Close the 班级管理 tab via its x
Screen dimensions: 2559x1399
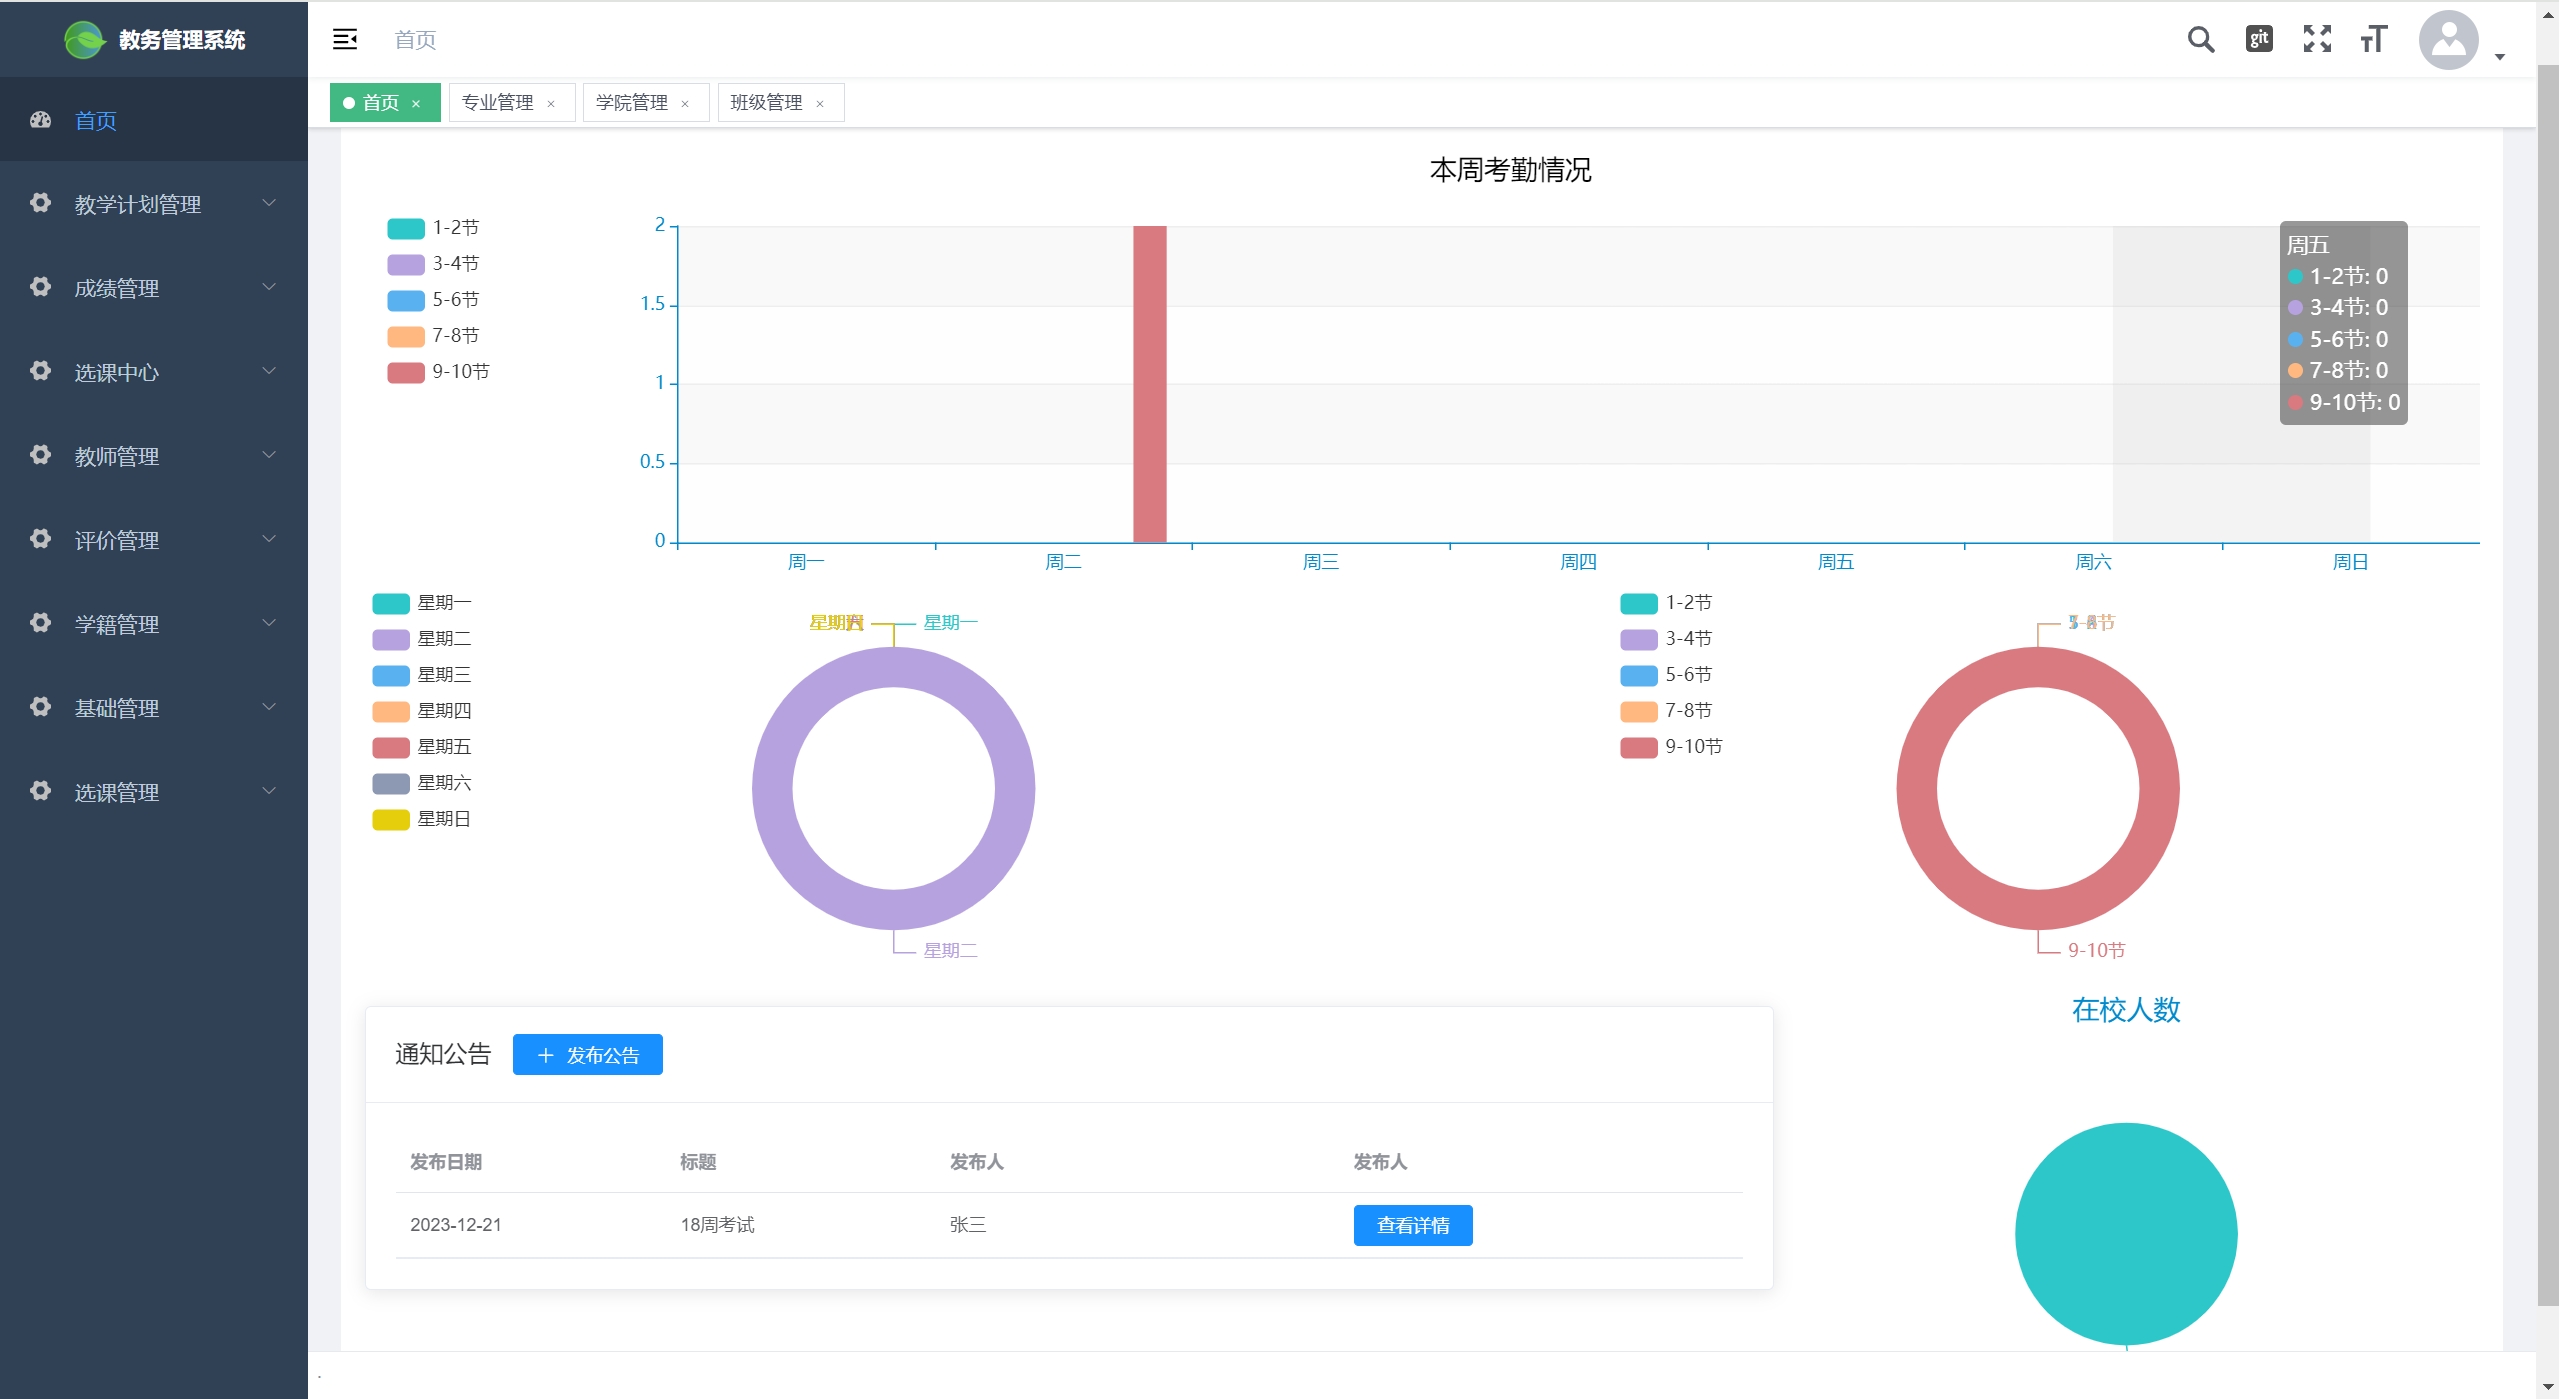820,104
